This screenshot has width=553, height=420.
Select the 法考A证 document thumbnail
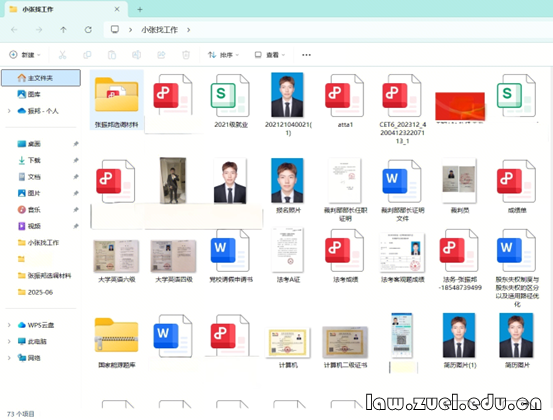[288, 256]
